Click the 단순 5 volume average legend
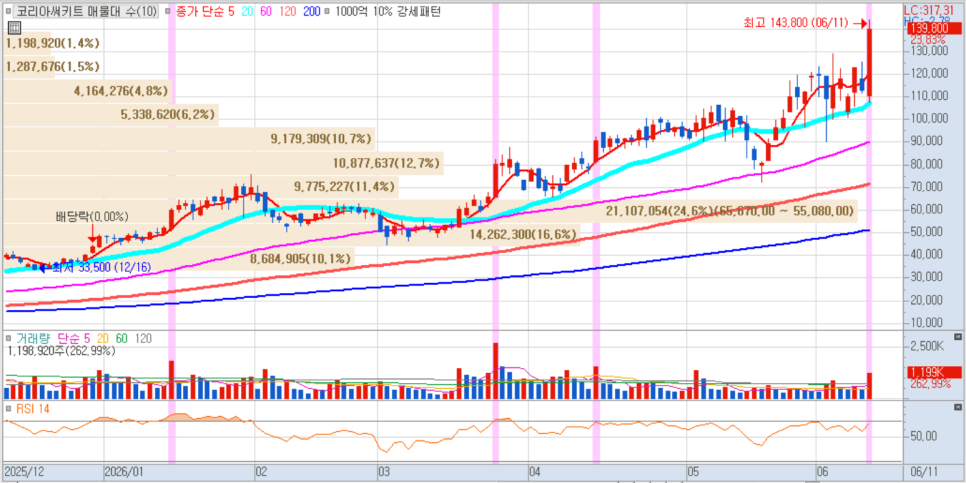Viewport: 966px width, 483px height. [x=74, y=338]
